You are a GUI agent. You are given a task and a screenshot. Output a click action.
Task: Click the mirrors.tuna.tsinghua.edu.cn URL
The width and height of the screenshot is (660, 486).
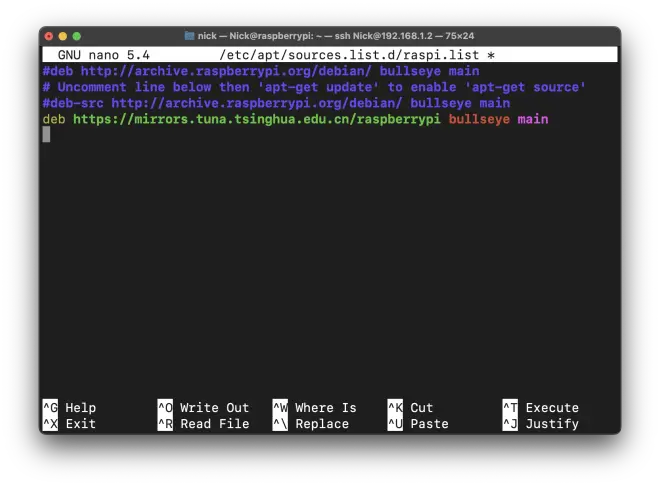click(257, 119)
